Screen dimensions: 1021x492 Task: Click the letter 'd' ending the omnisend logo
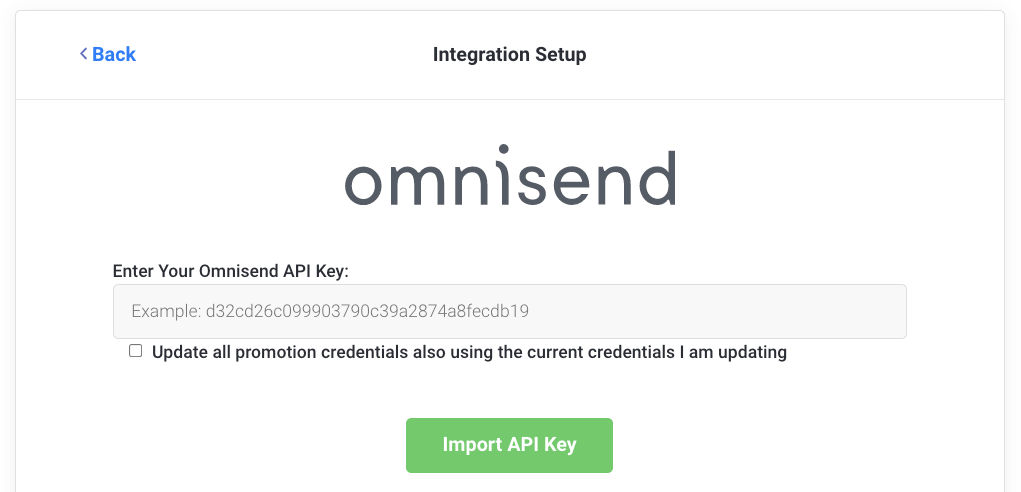point(656,178)
